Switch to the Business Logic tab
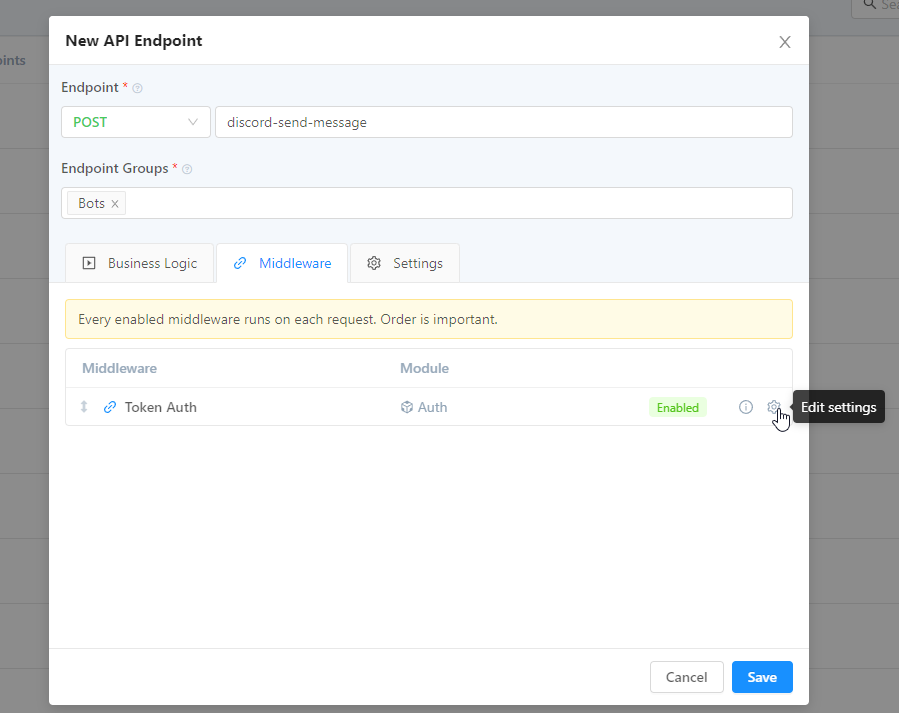 pos(139,263)
